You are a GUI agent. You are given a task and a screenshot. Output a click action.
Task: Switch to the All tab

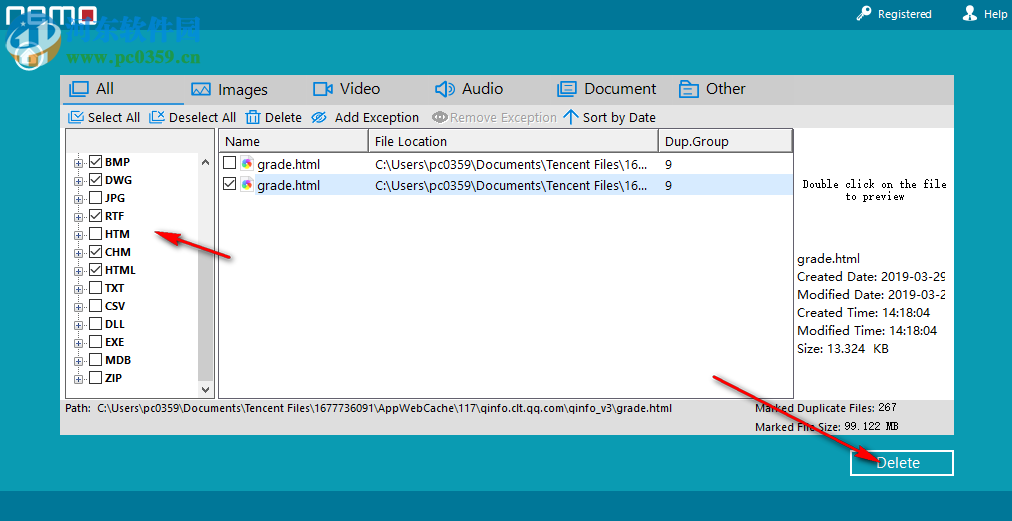click(123, 90)
